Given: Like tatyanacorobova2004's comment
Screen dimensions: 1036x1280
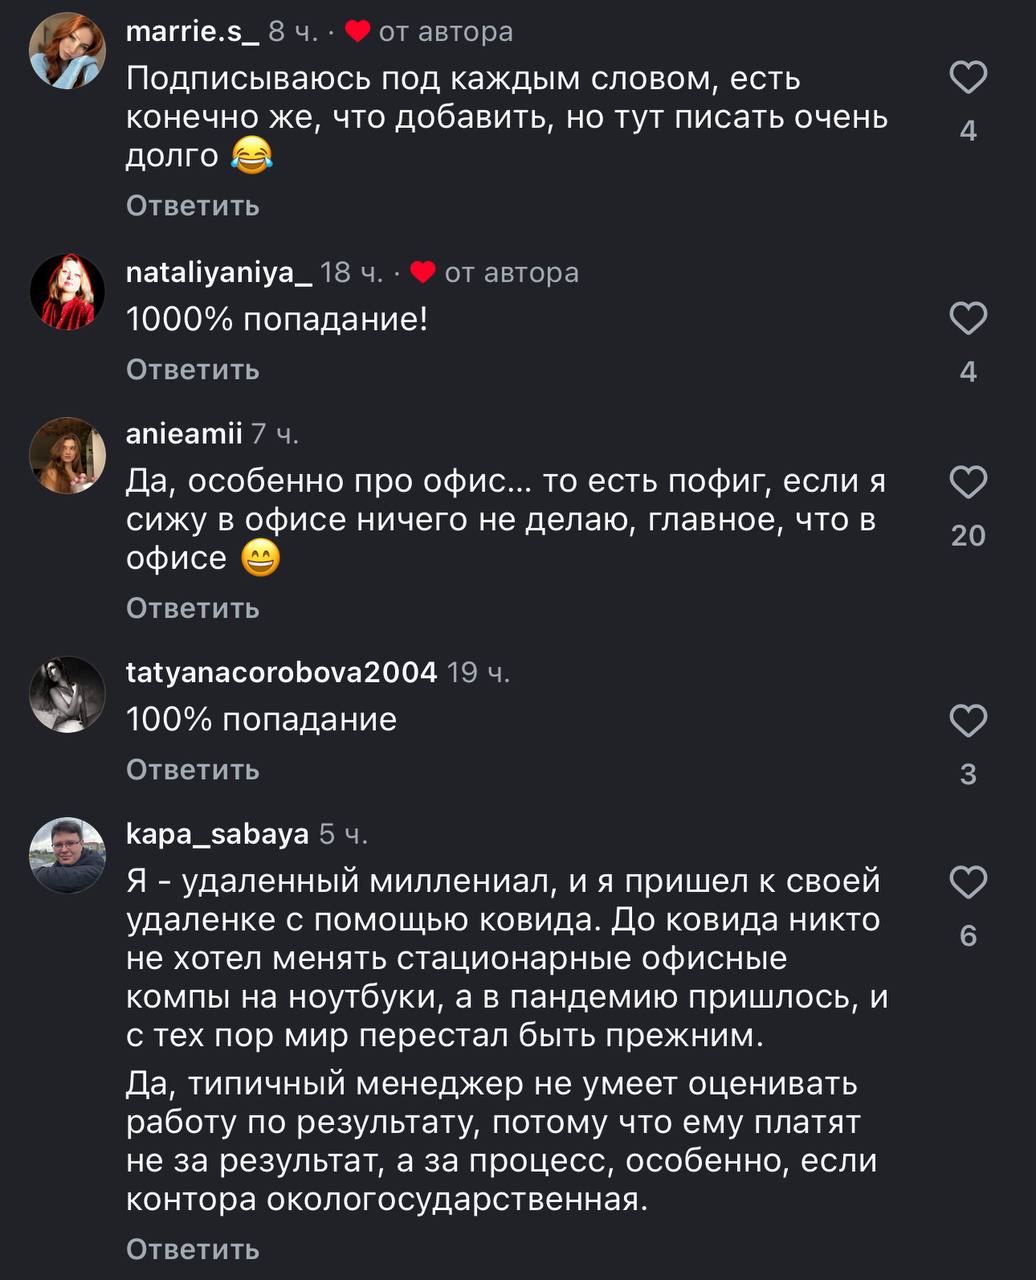Looking at the screenshot, I should click(x=967, y=720).
